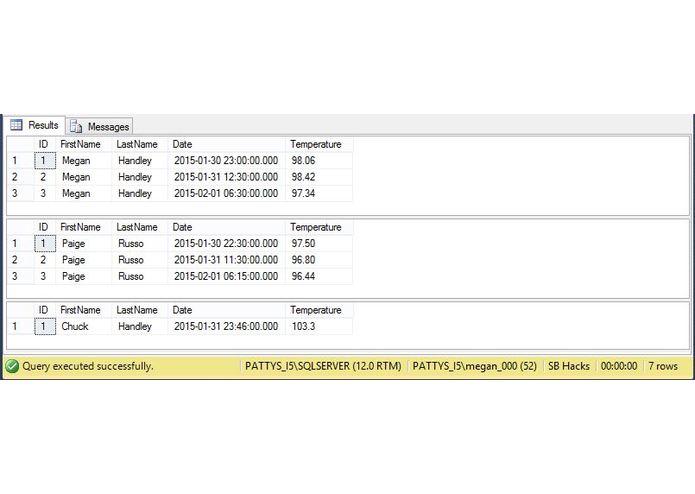Click the ID header in Paige's grid
The width and height of the screenshot is (695, 494).
tap(45, 227)
